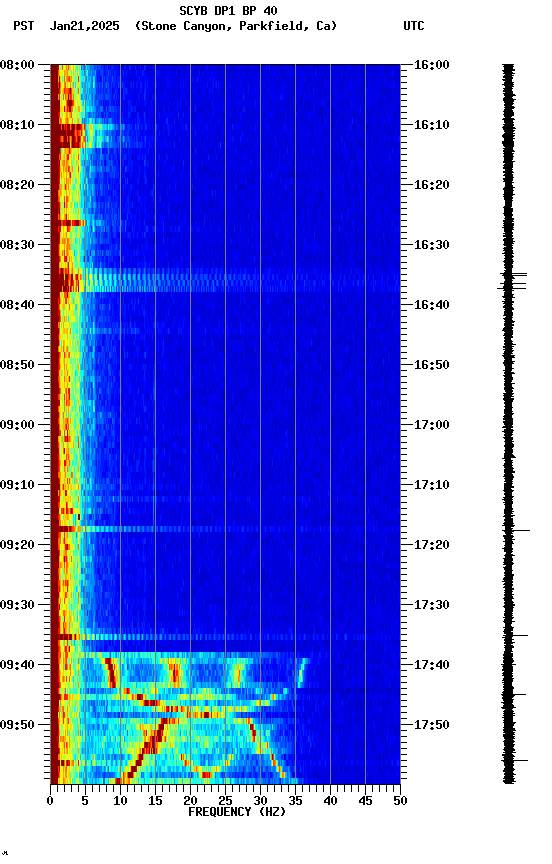The image size is (552, 864).
Task: Click the '09:10' PST time label
Action: coord(17,485)
